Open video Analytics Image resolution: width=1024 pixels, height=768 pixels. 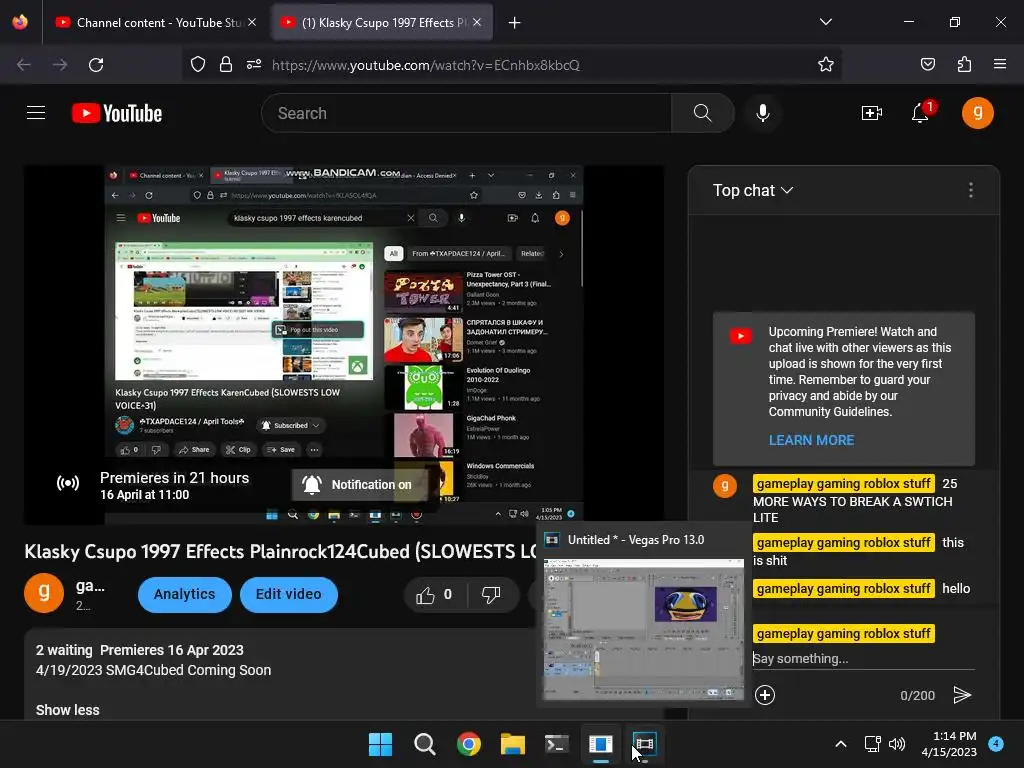(184, 594)
